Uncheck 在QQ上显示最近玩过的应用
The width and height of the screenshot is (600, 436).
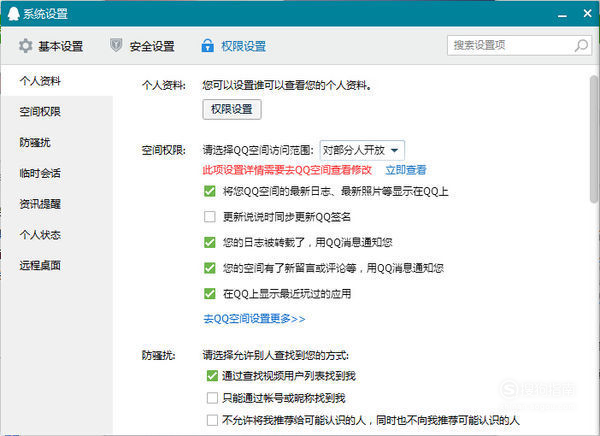click(210, 294)
